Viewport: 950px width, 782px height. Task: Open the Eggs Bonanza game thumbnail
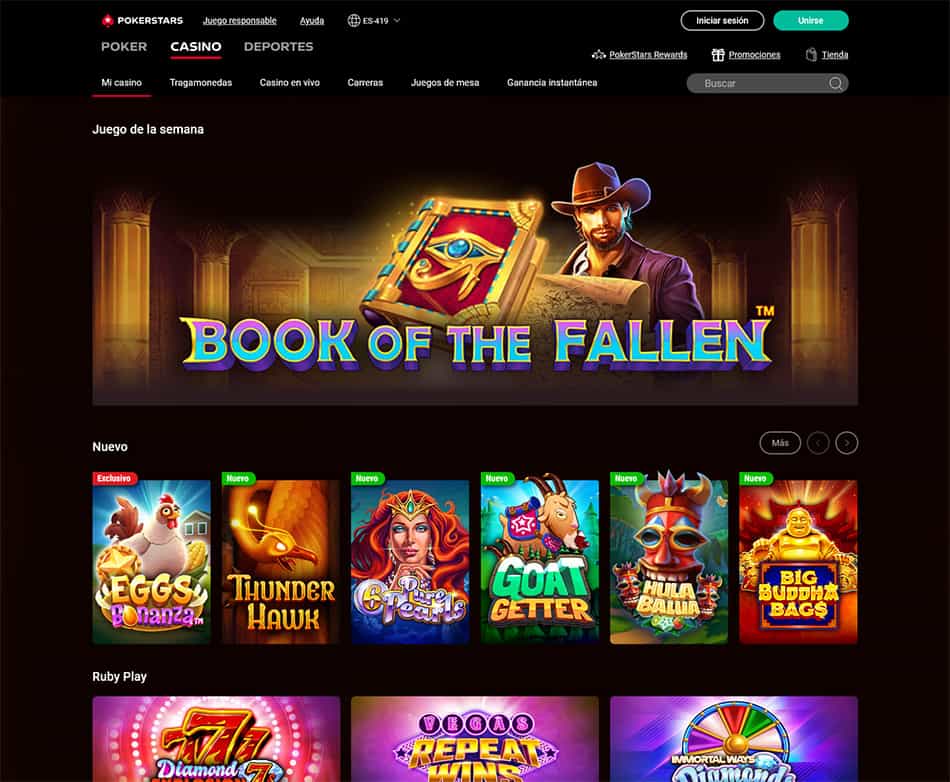click(151, 558)
